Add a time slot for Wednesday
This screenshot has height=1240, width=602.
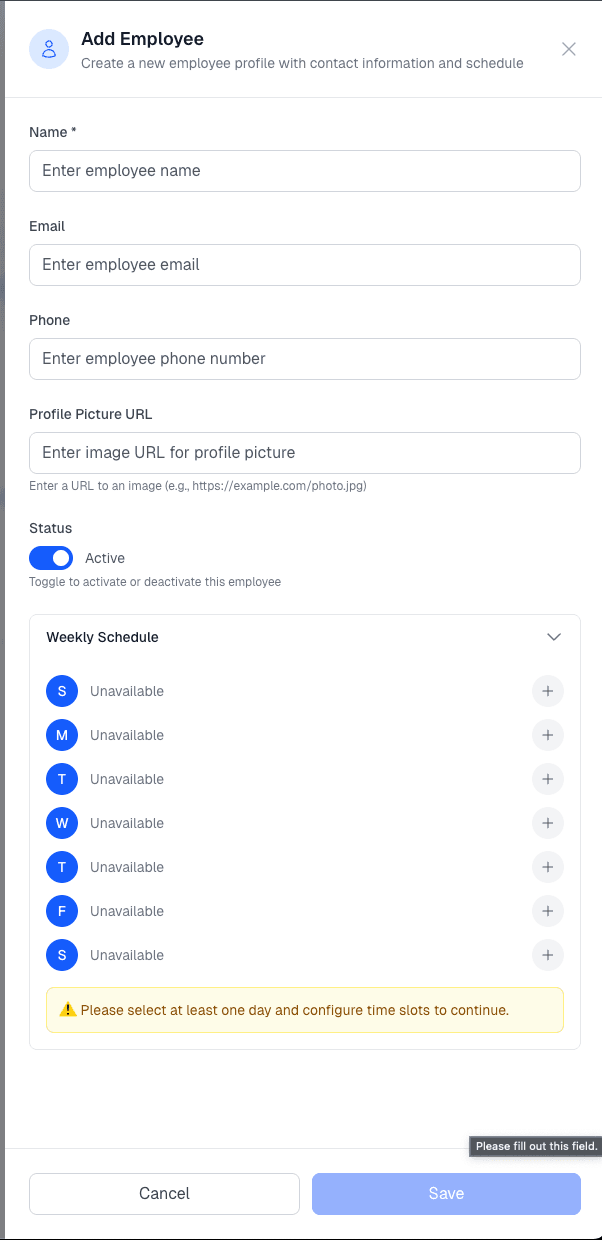click(x=548, y=823)
